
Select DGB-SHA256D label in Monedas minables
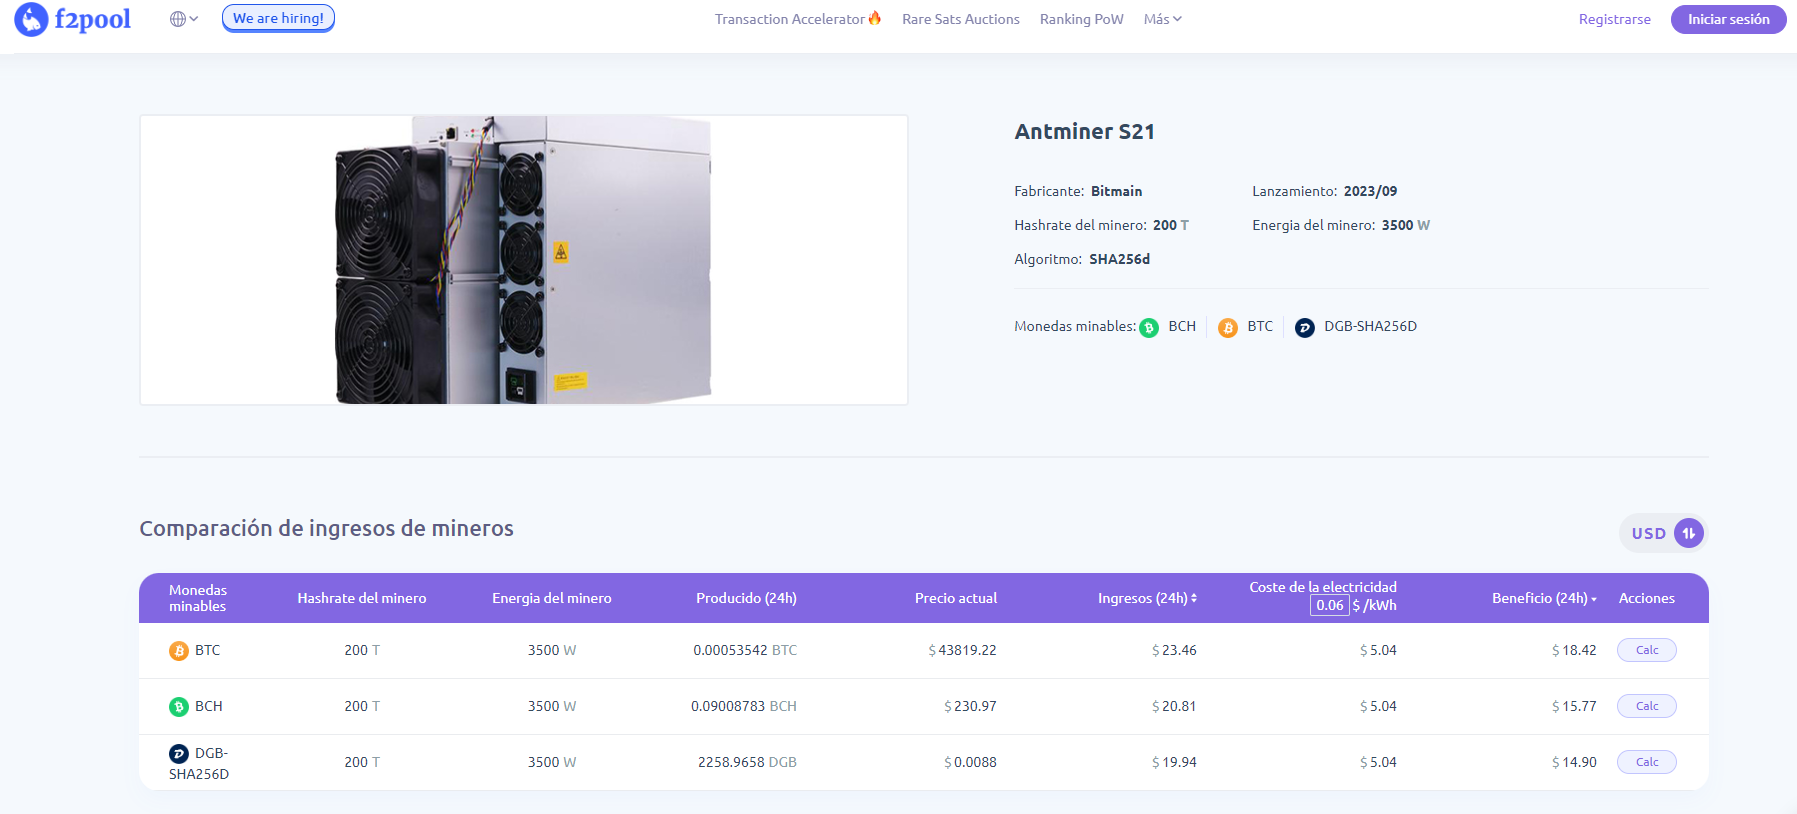pos(1370,326)
